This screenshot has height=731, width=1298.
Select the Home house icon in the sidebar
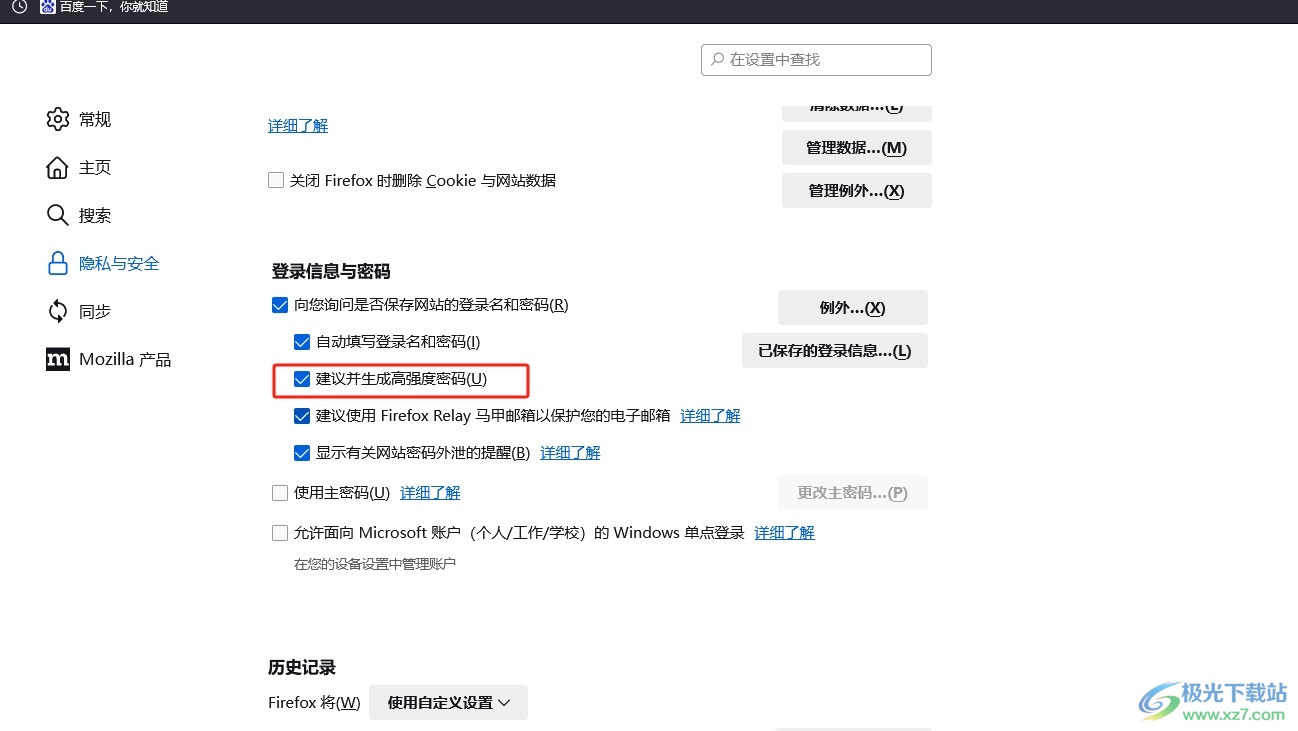58,167
